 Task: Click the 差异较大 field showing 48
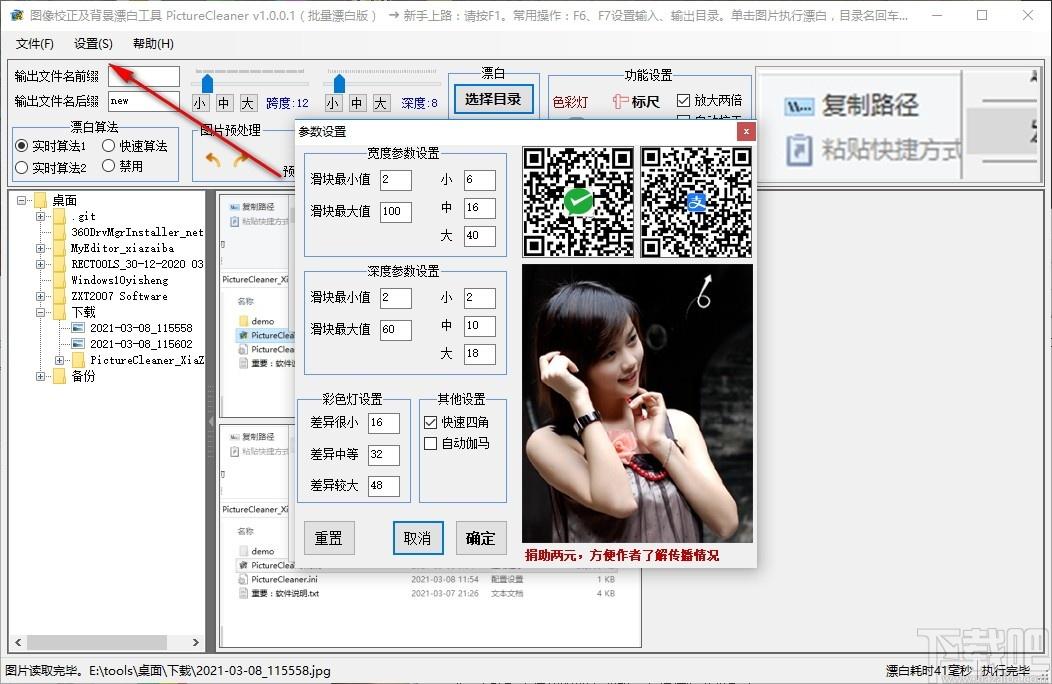(x=384, y=486)
